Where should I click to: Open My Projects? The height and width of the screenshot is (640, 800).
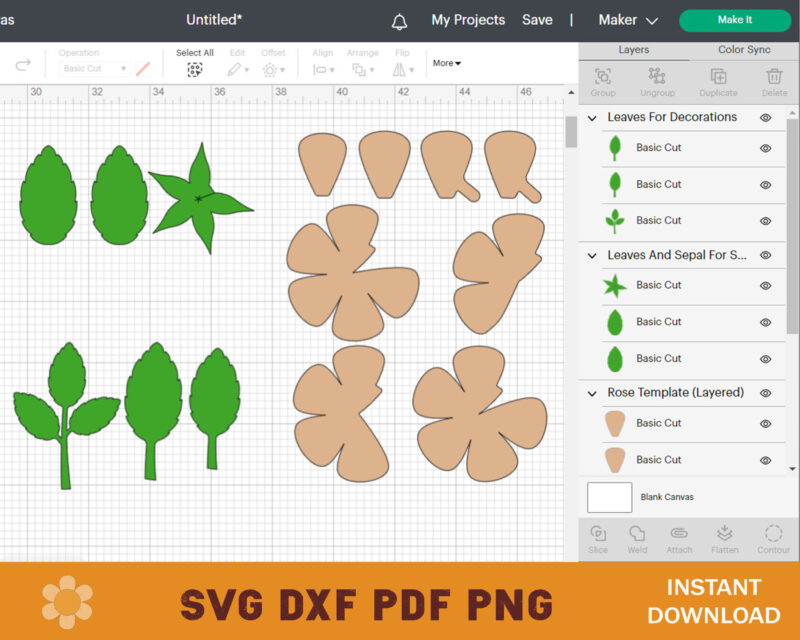pos(466,20)
